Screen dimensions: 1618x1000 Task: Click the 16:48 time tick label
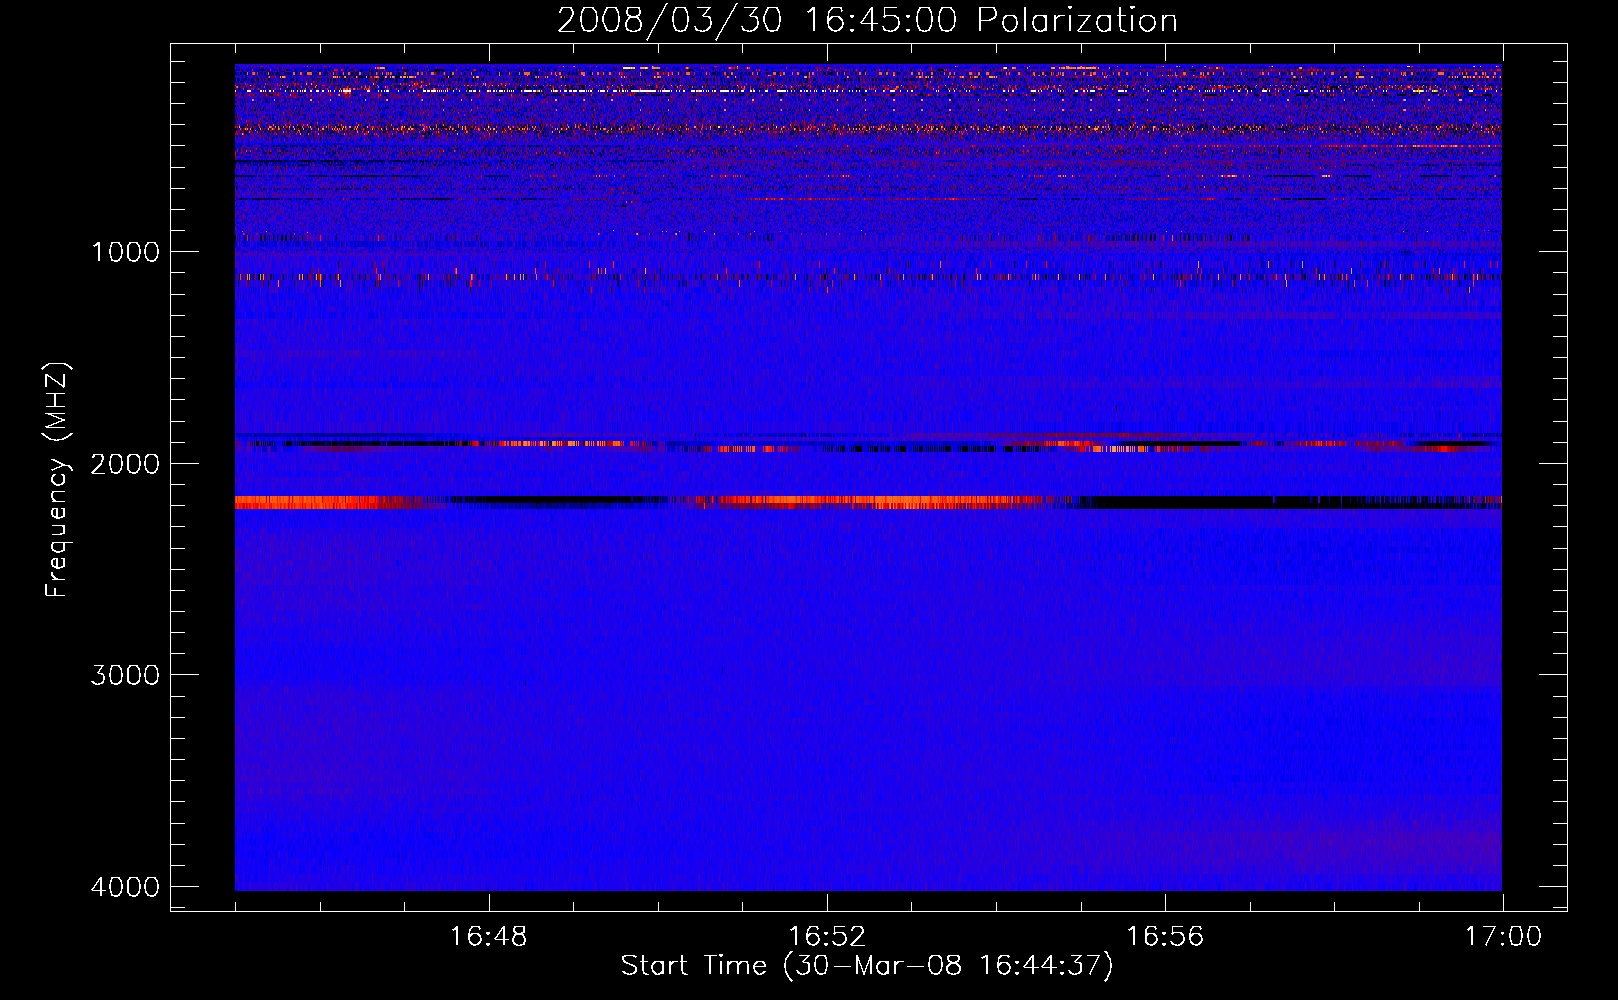click(x=488, y=937)
